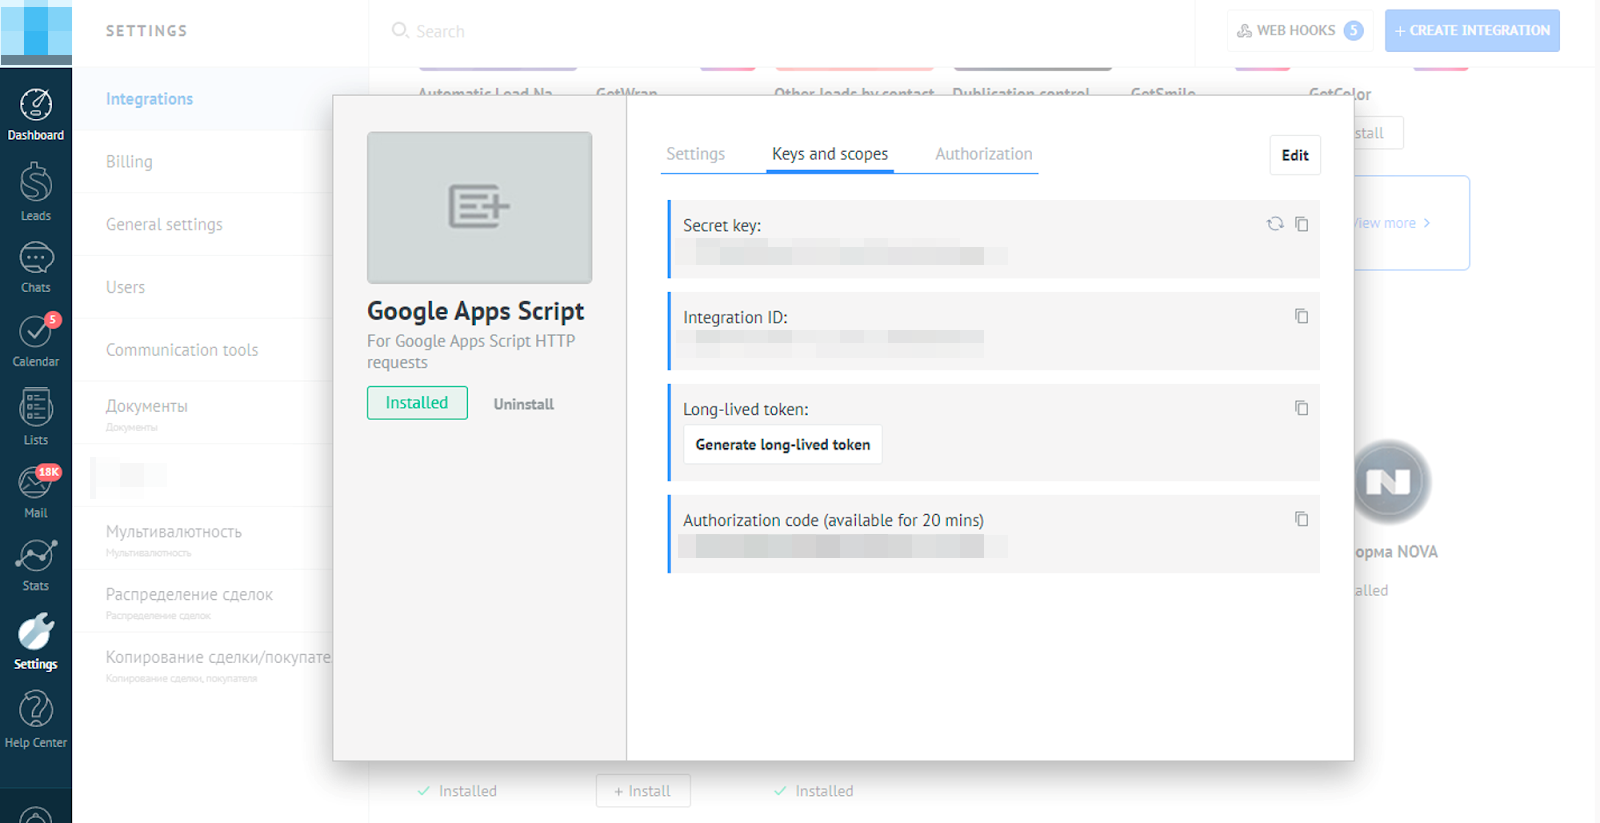
Task: Click the masked Integration ID value
Action: tap(830, 343)
